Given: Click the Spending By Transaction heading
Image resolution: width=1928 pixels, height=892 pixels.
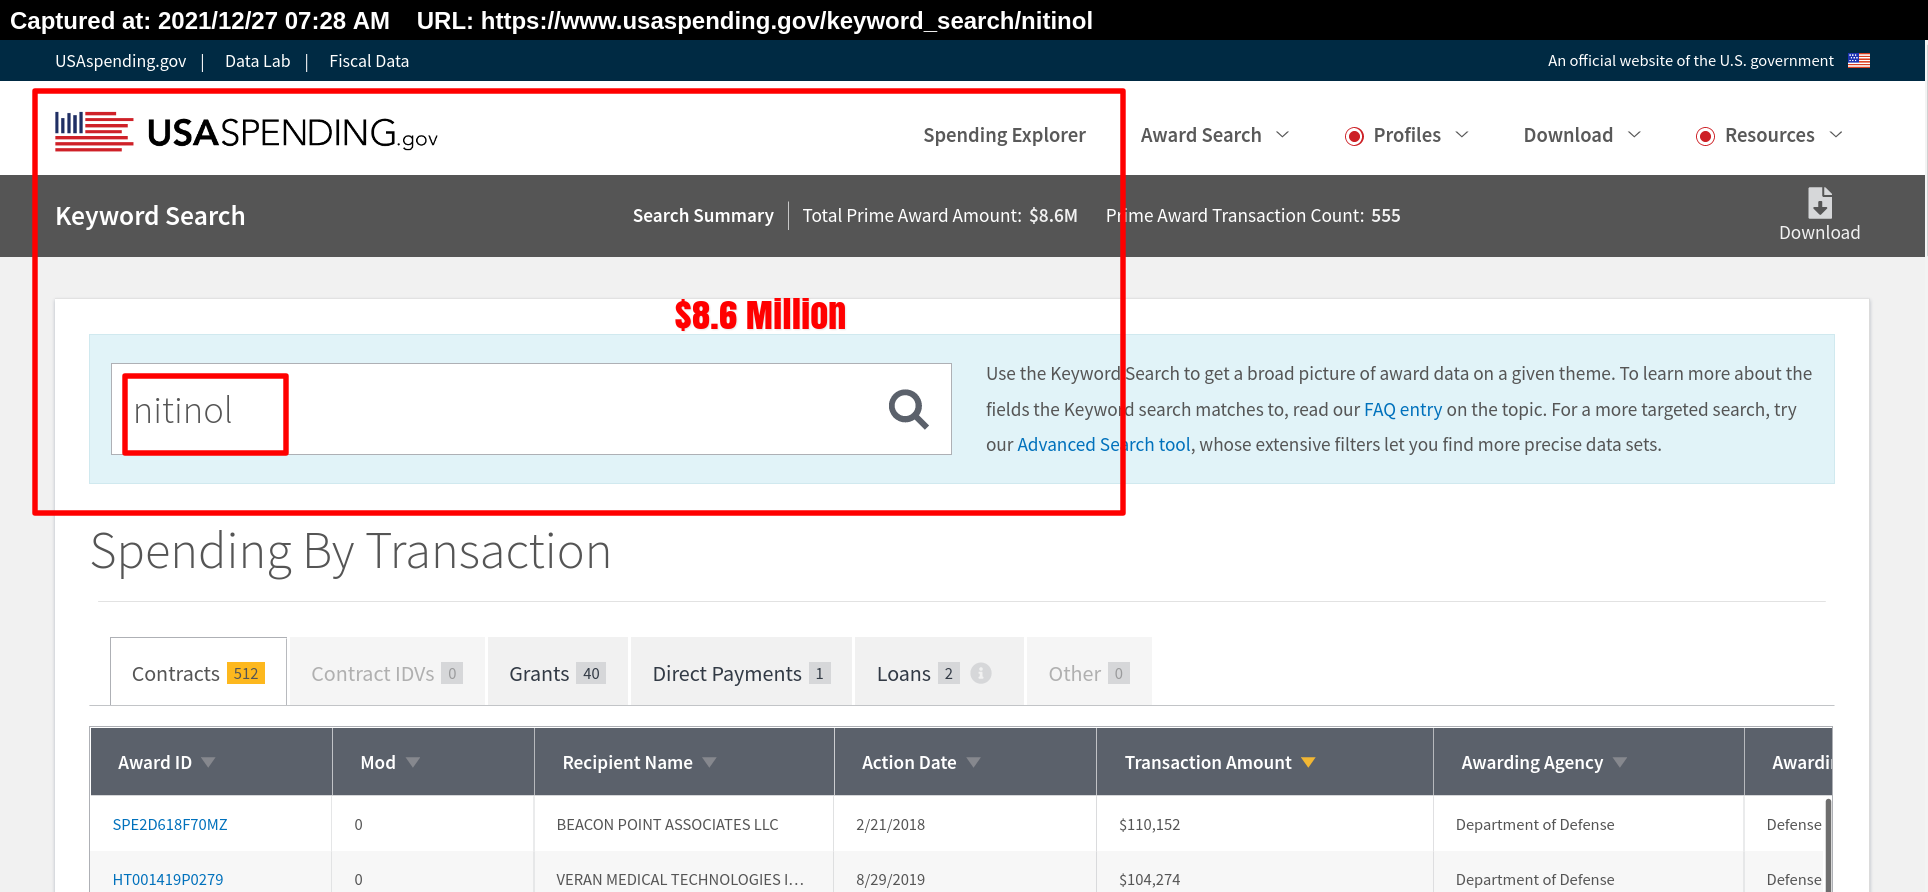Looking at the screenshot, I should coord(350,552).
